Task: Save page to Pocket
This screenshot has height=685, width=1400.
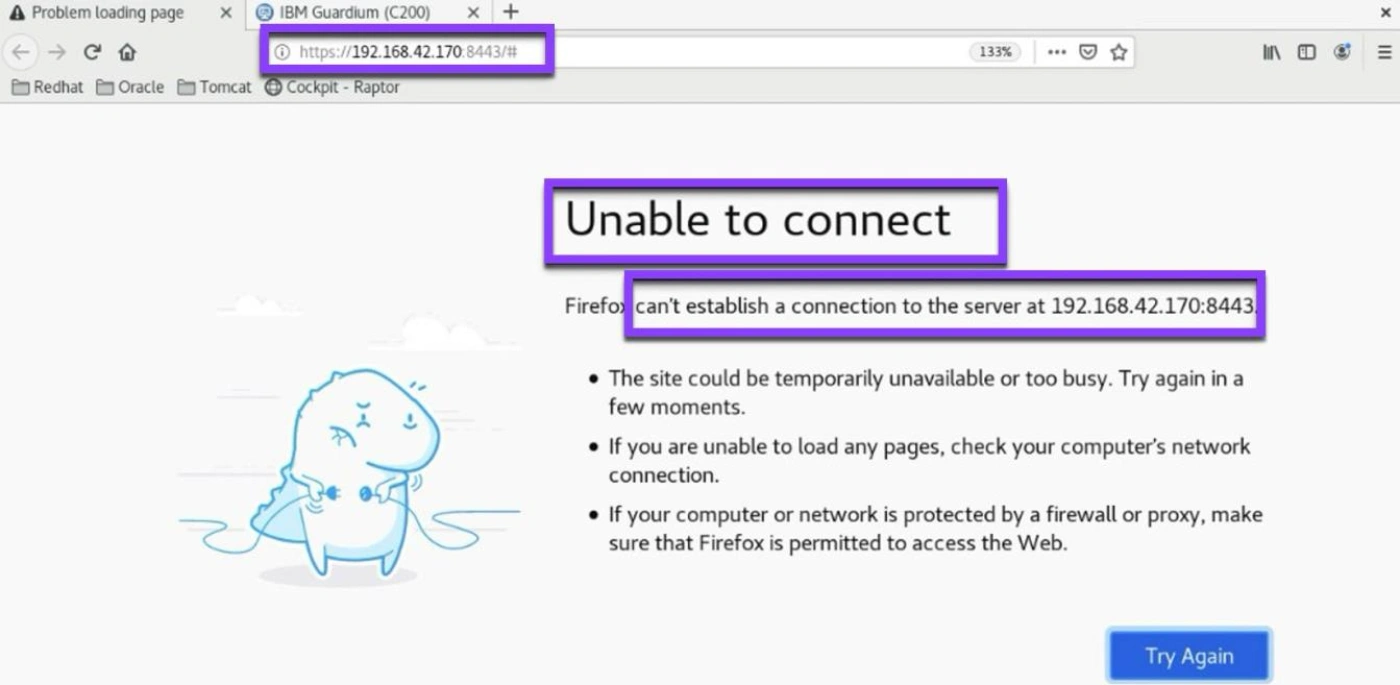Action: pyautogui.click(x=1088, y=52)
